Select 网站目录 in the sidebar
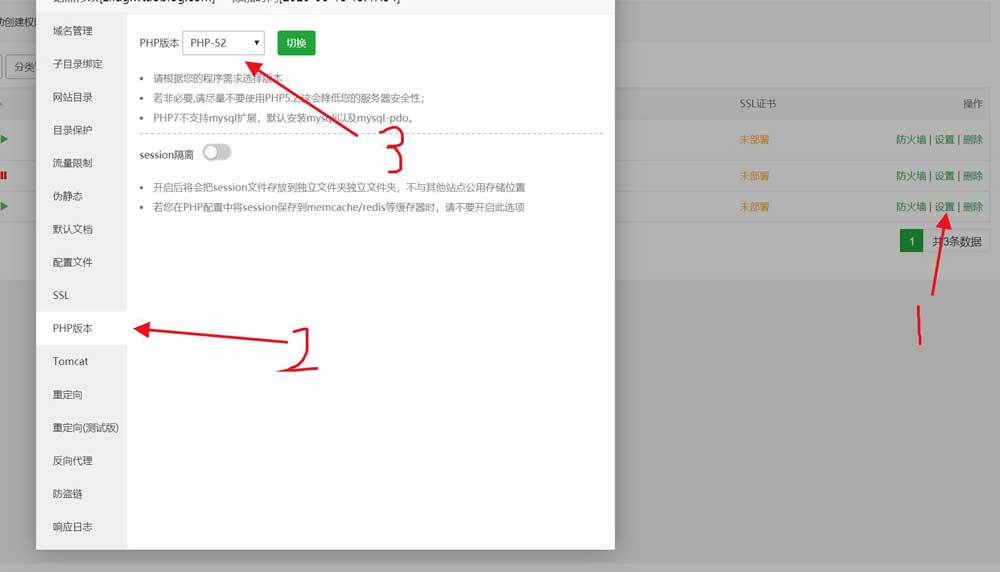 [x=73, y=97]
